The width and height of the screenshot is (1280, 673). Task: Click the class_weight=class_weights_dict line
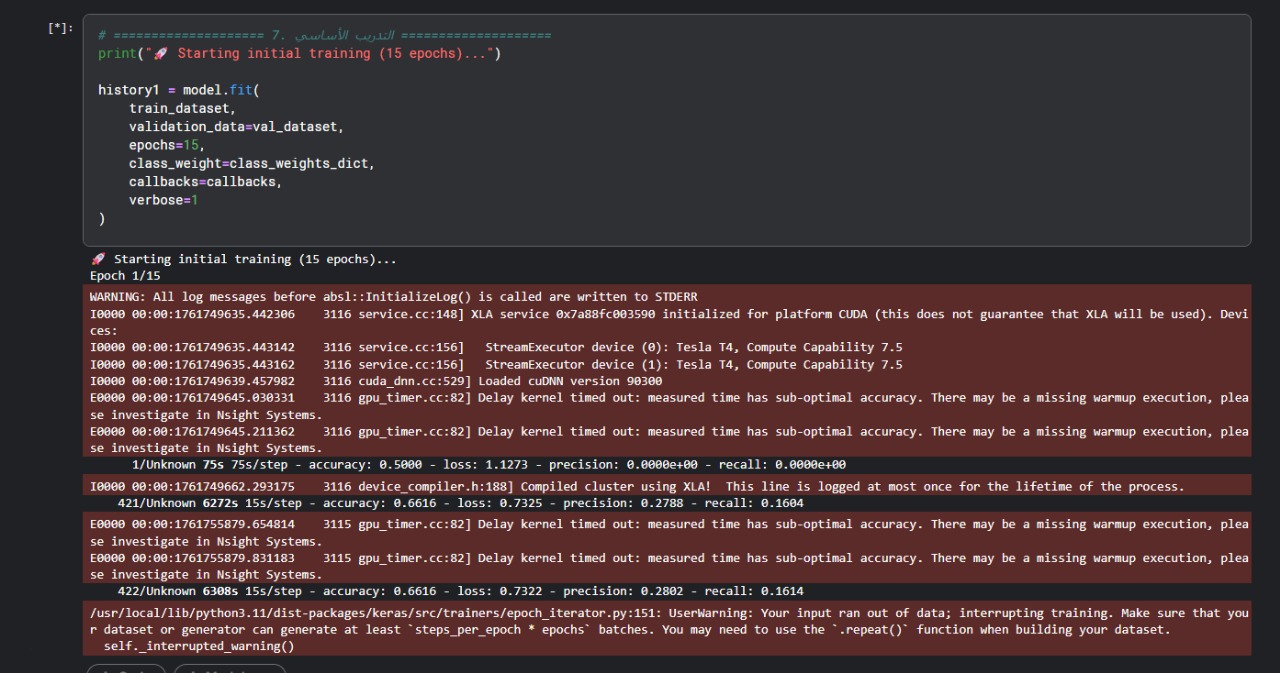[251, 163]
